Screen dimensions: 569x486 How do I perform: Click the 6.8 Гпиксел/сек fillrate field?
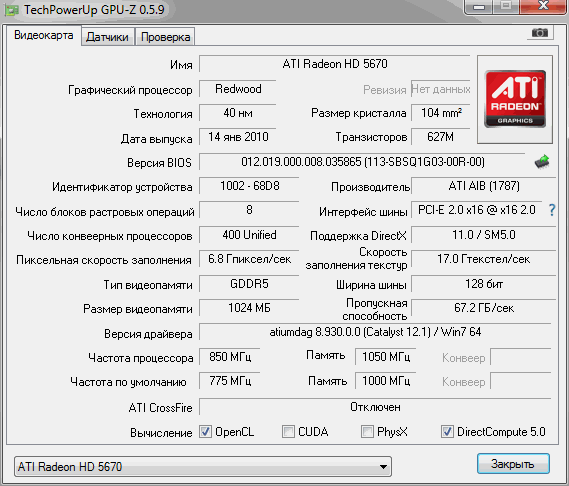click(249, 259)
